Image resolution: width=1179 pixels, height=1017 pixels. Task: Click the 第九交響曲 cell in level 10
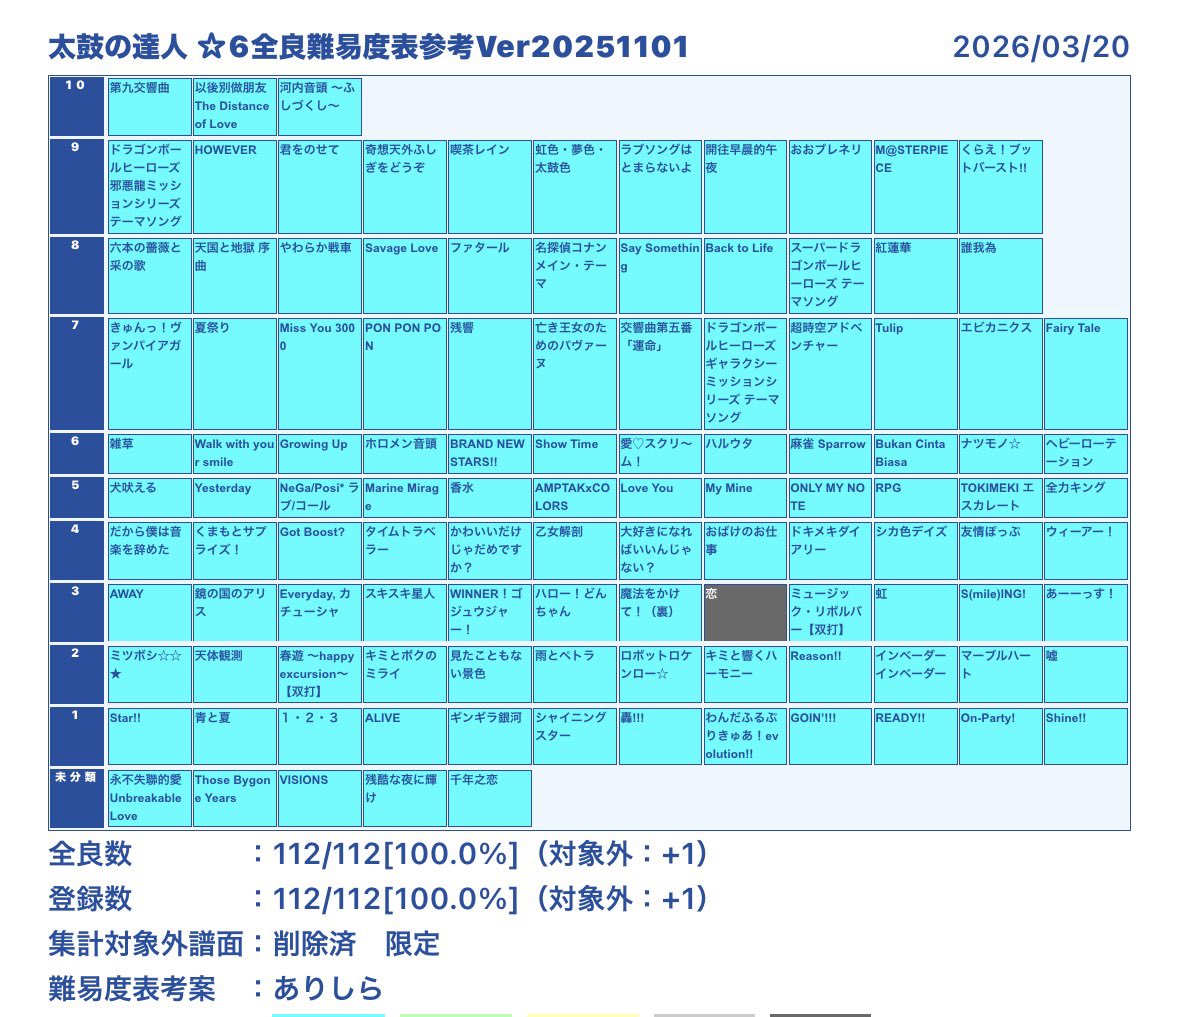[149, 107]
